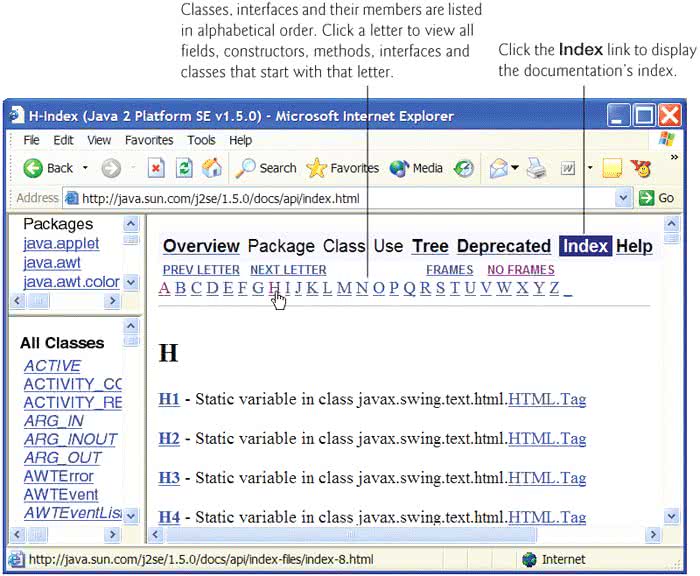Screen dimensions: 700x576
Task: Jump to index letter Z
Action: (554, 288)
